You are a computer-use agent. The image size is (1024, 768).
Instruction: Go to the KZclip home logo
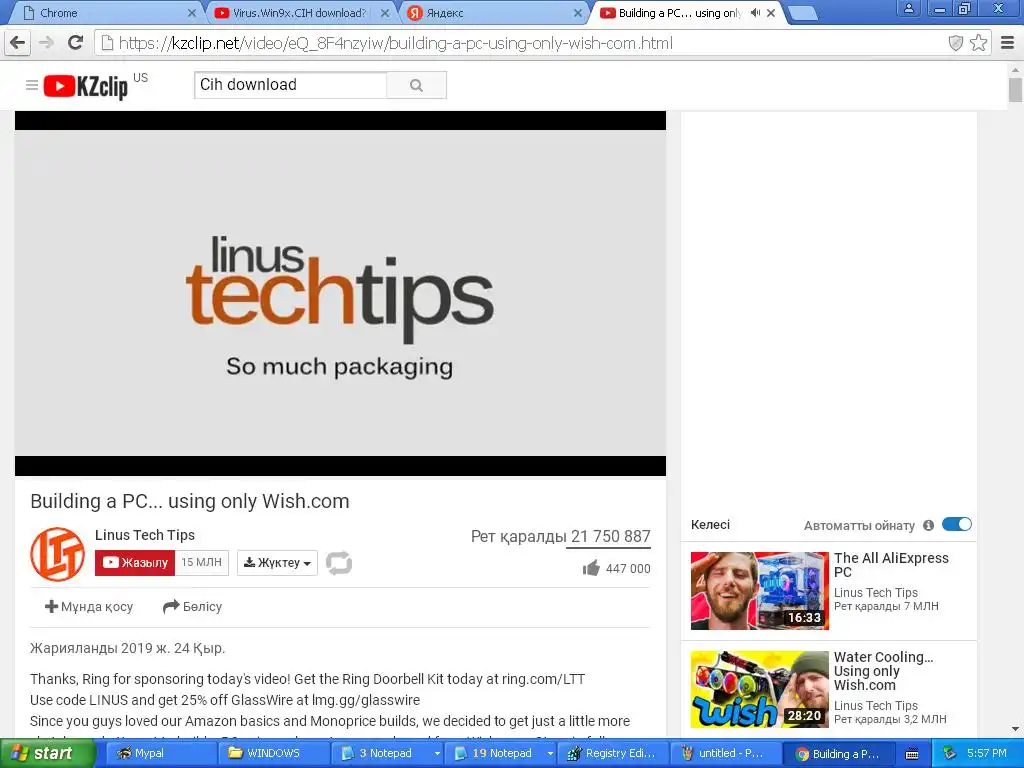click(x=86, y=86)
